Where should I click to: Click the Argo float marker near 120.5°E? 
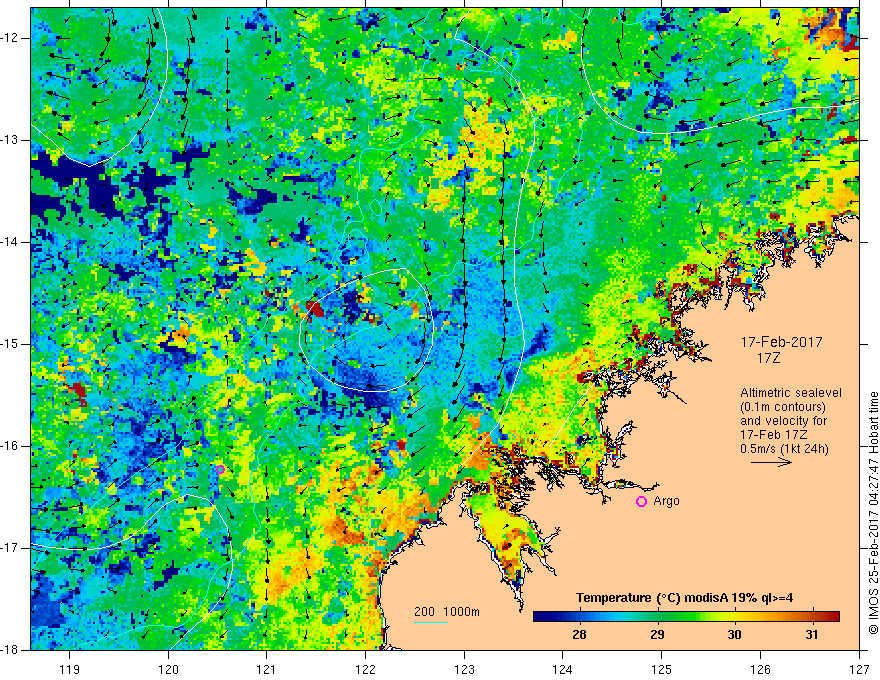pyautogui.click(x=221, y=470)
